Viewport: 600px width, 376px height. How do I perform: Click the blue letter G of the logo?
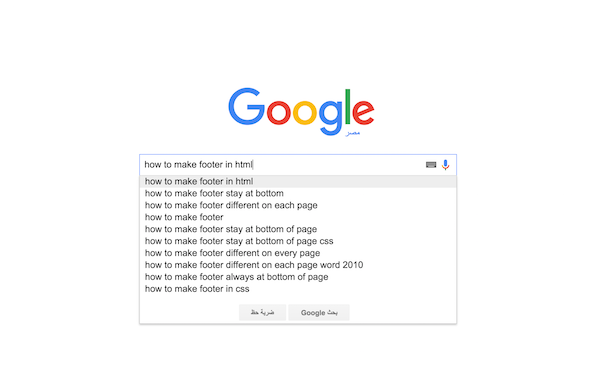246,106
